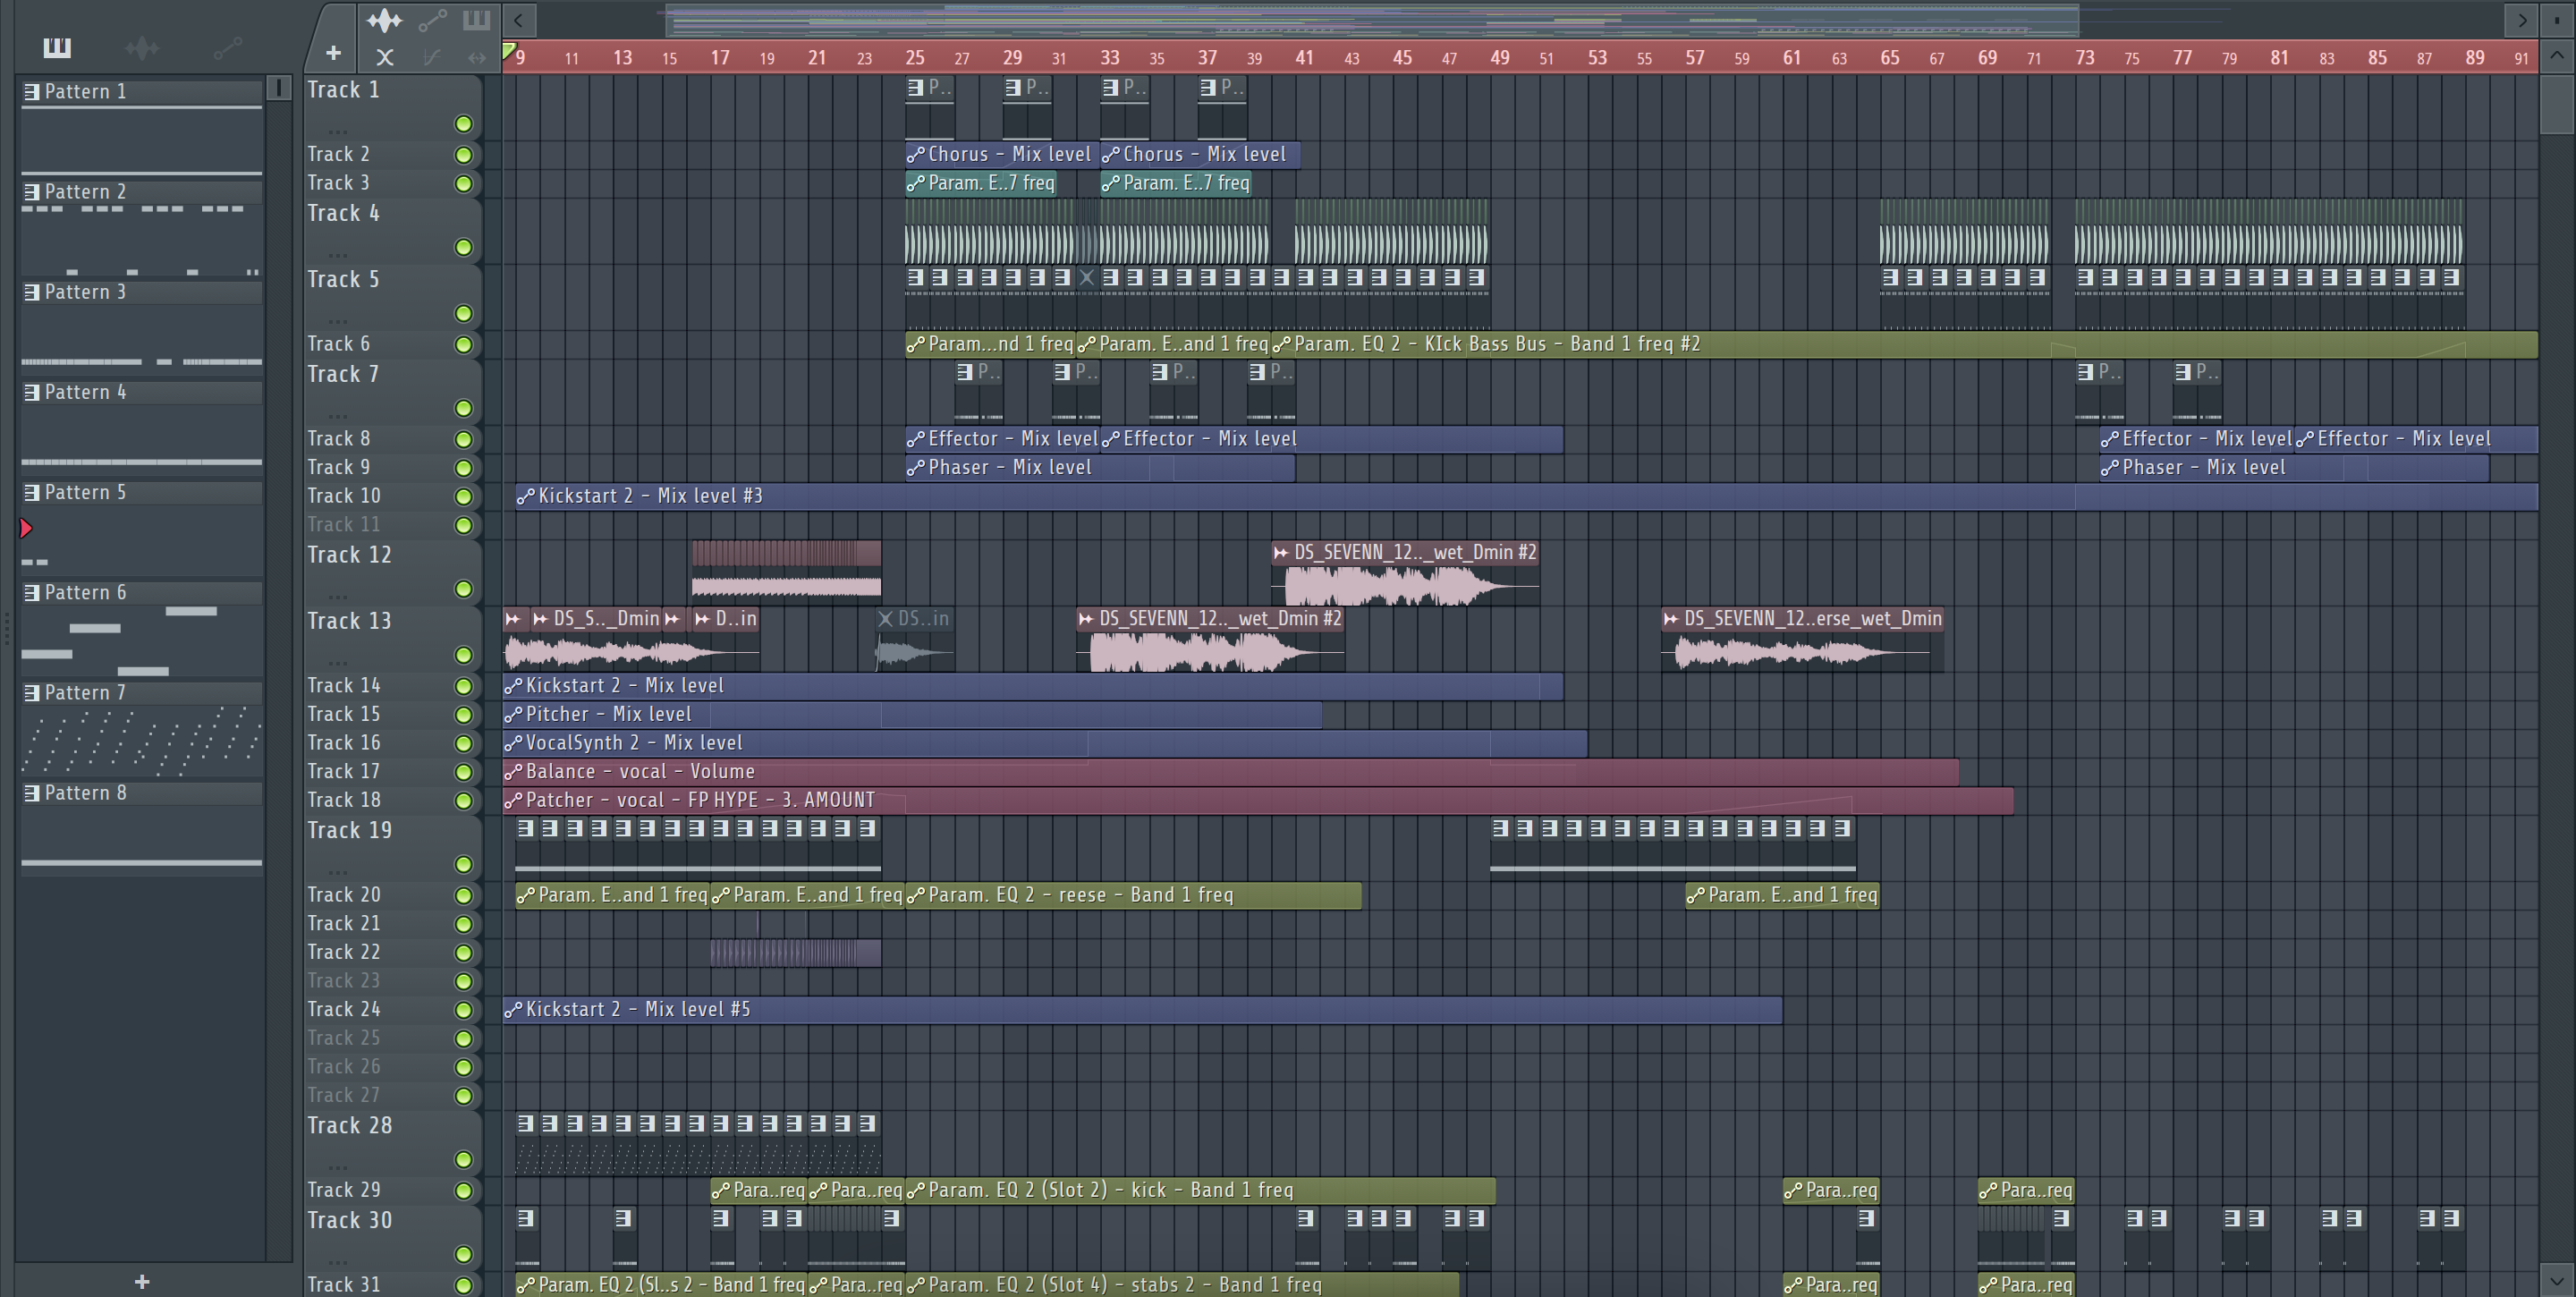Select the Track 30 header

(393, 1237)
